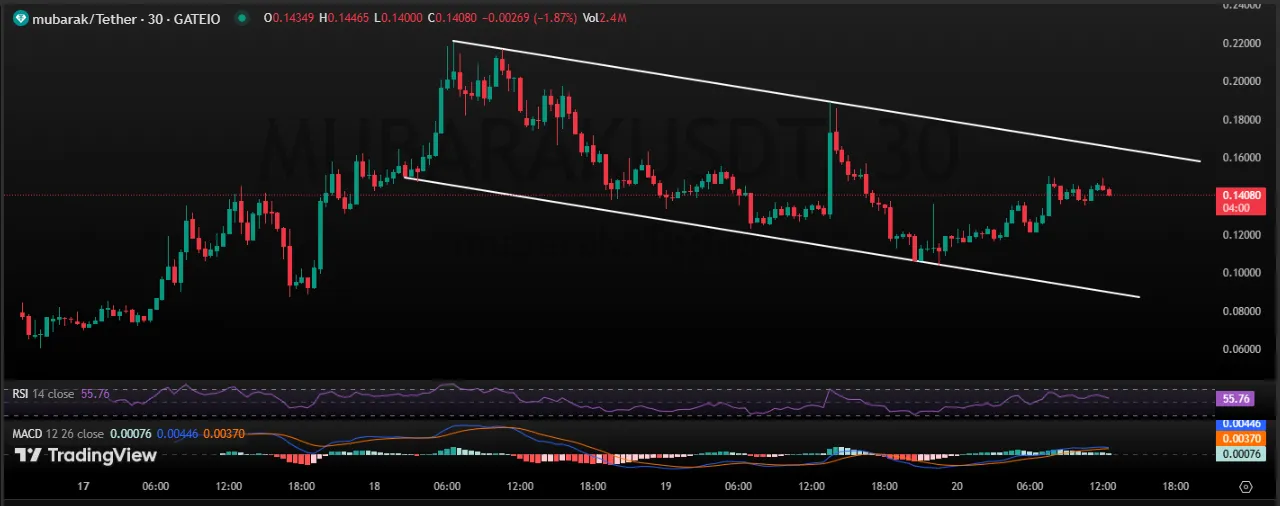Image resolution: width=1280 pixels, height=506 pixels.
Task: Select the lower white channel trendline
Action: pos(771,237)
